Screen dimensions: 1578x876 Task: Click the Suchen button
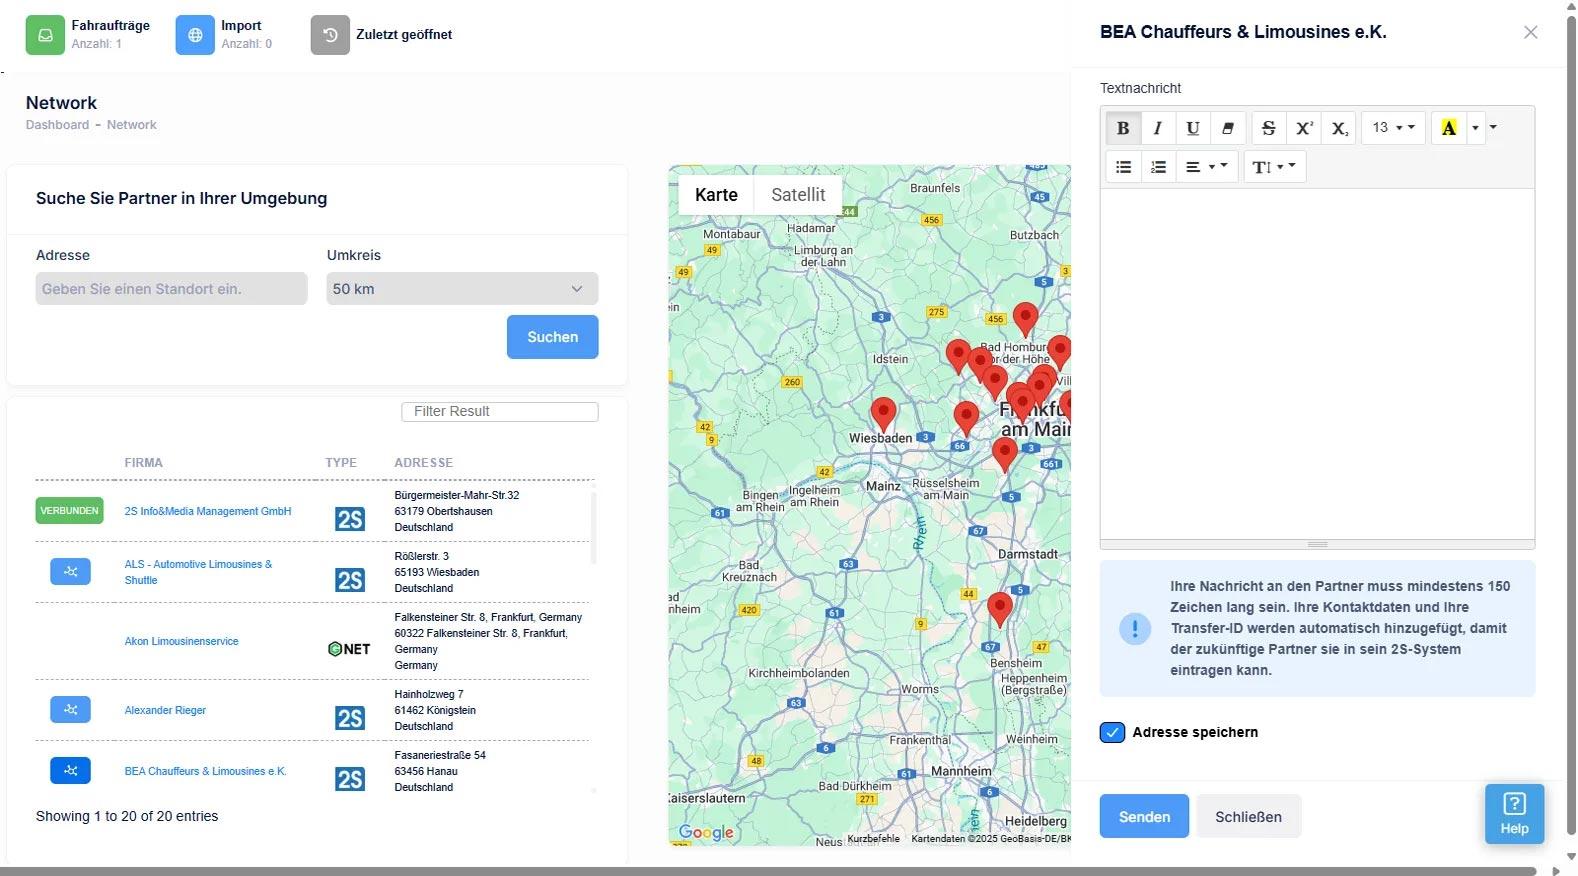click(x=553, y=337)
